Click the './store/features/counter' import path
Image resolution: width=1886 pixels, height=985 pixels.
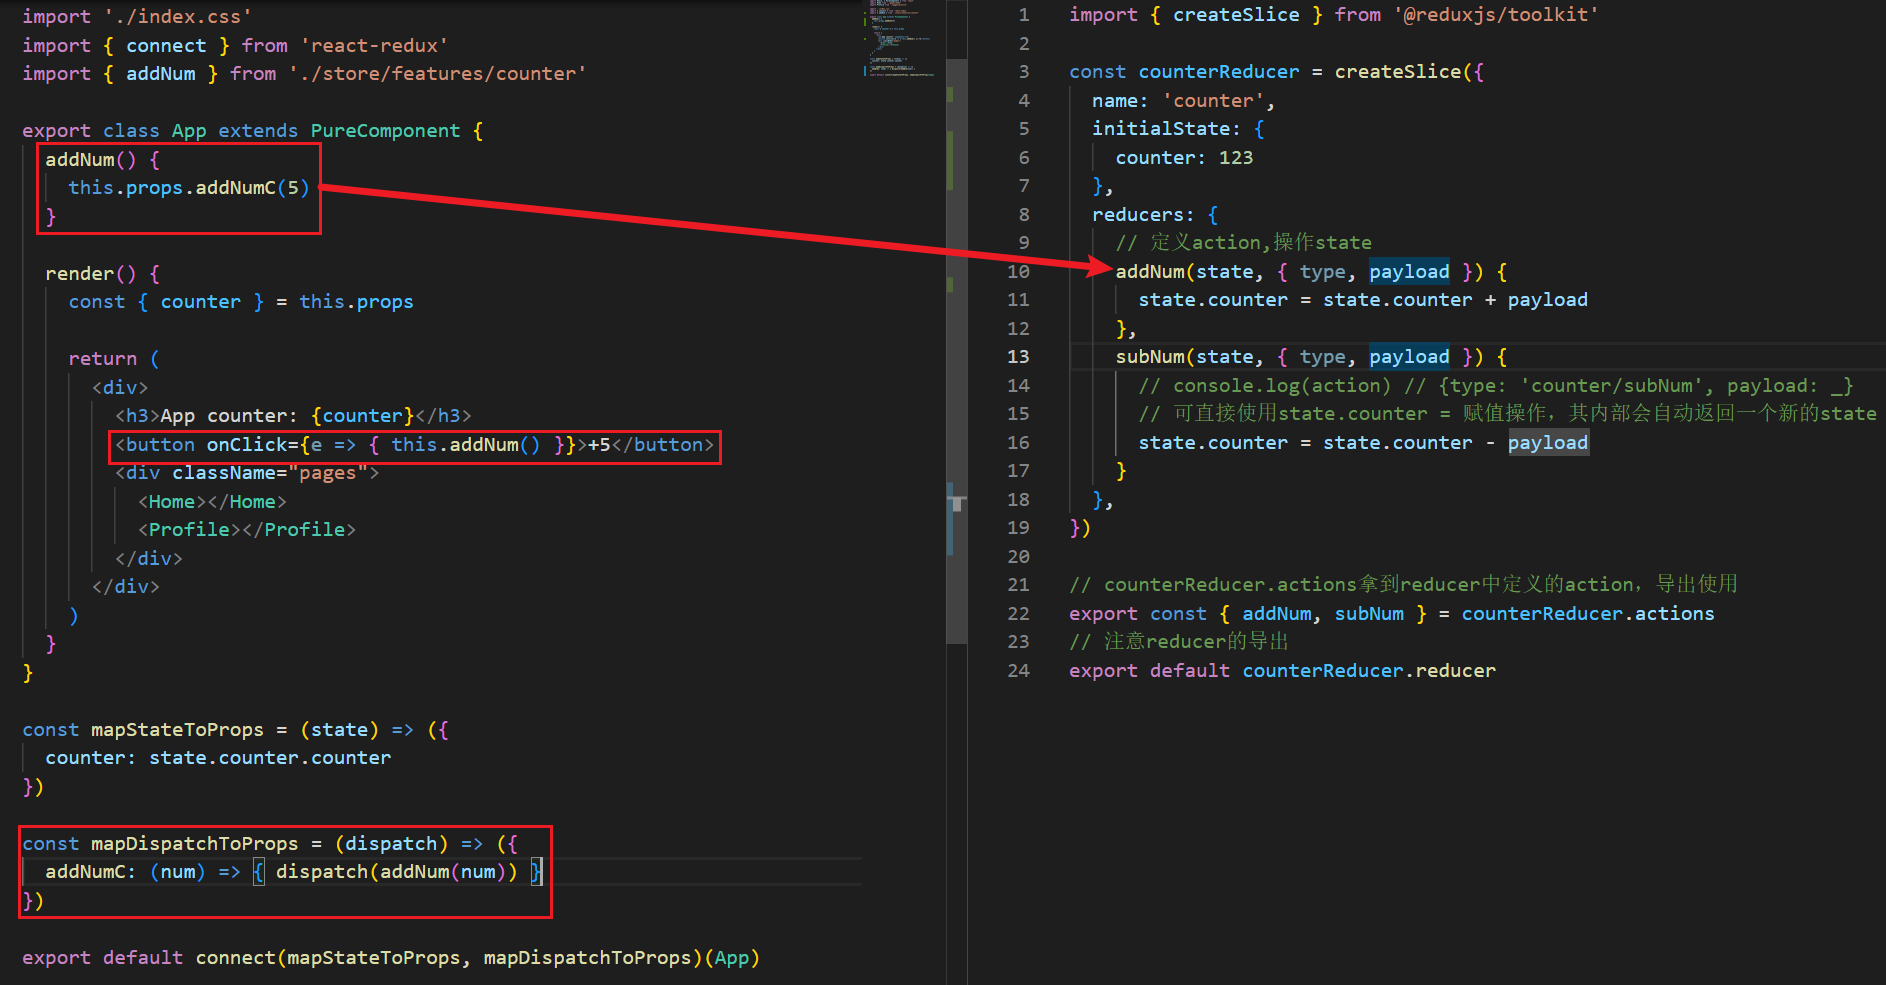(437, 74)
